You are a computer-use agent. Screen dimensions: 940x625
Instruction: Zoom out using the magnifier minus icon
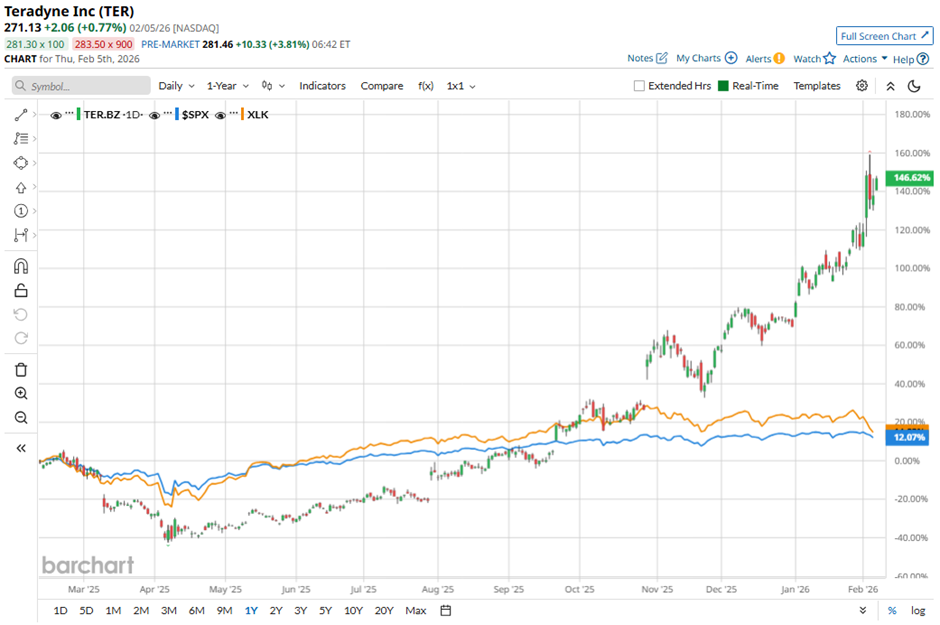pos(20,418)
